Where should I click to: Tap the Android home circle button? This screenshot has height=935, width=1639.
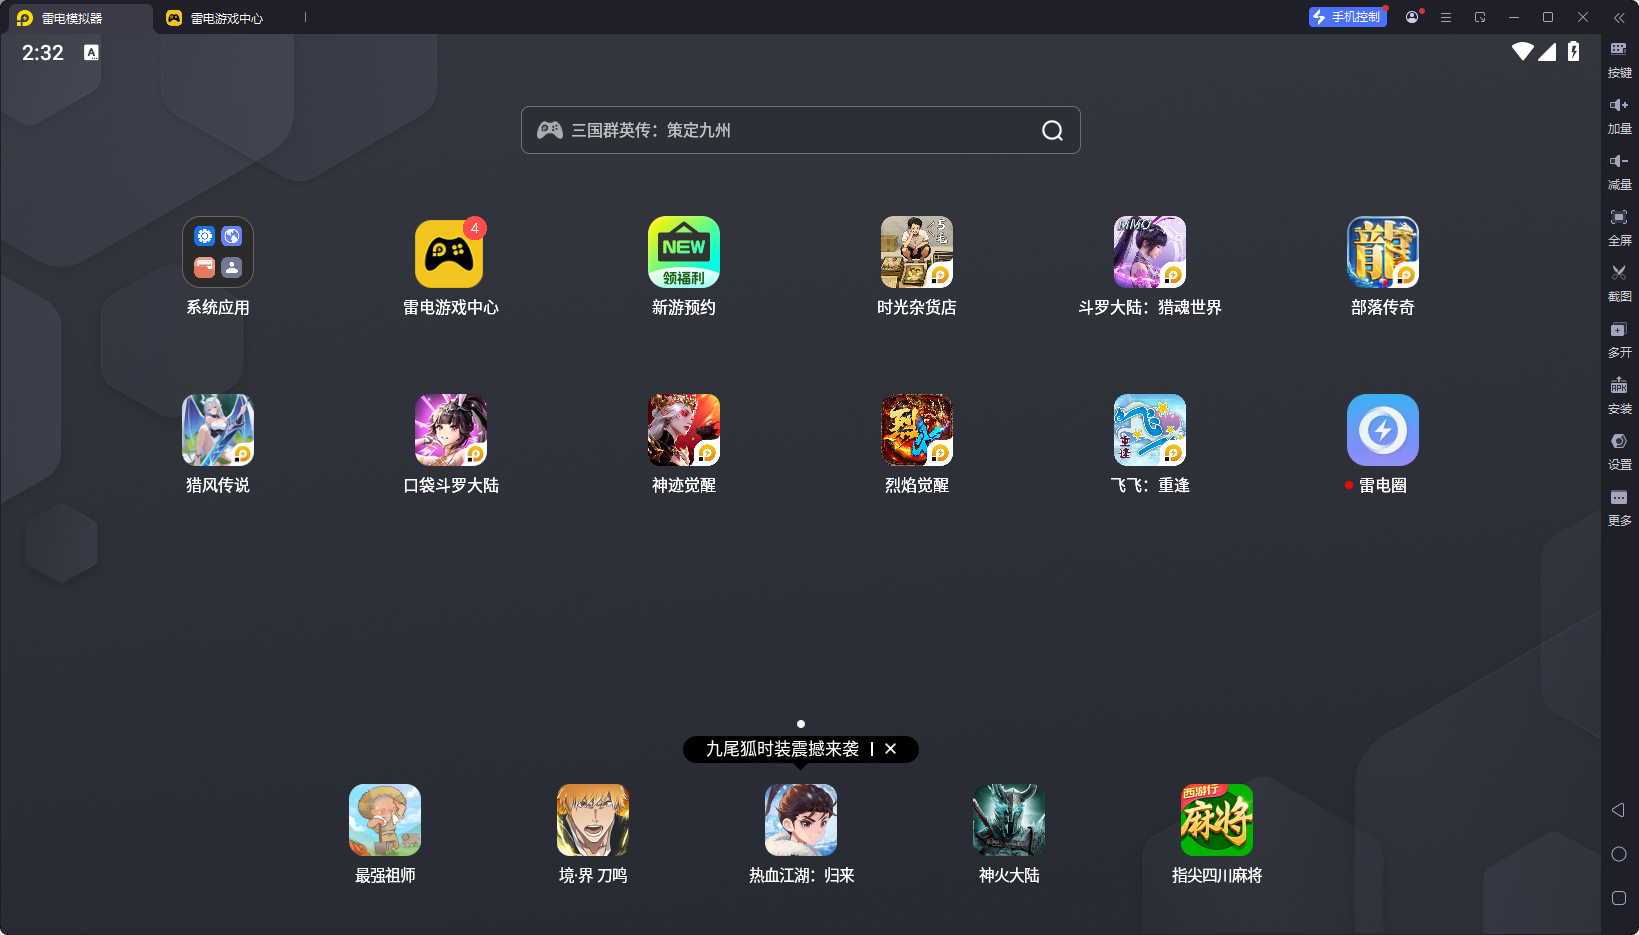tap(1619, 854)
